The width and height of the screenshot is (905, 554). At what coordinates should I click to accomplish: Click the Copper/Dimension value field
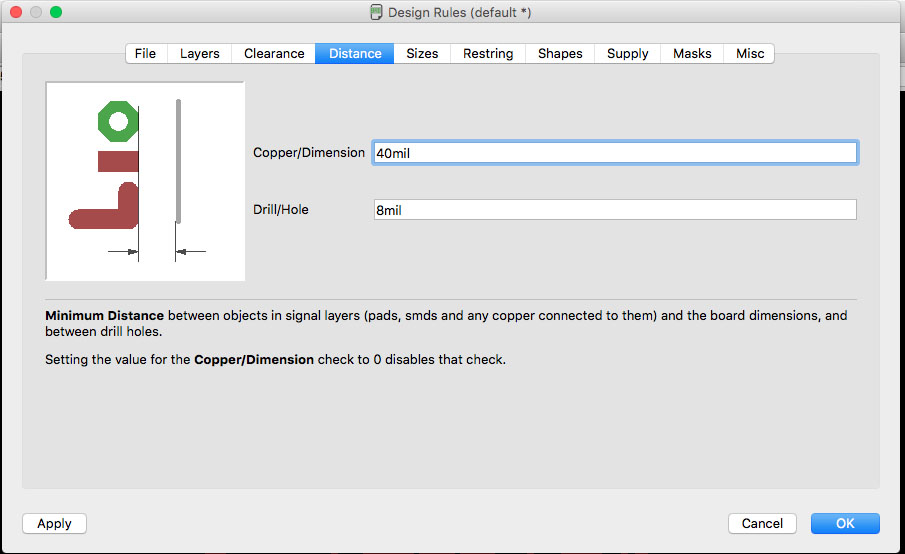pos(615,153)
